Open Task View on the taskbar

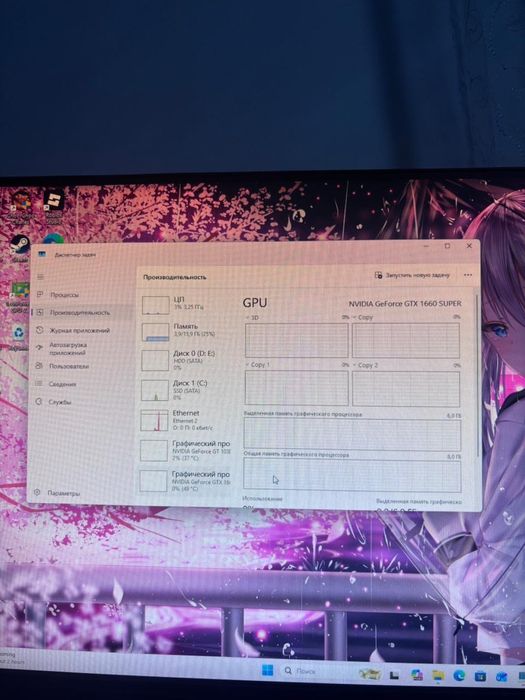click(394, 675)
